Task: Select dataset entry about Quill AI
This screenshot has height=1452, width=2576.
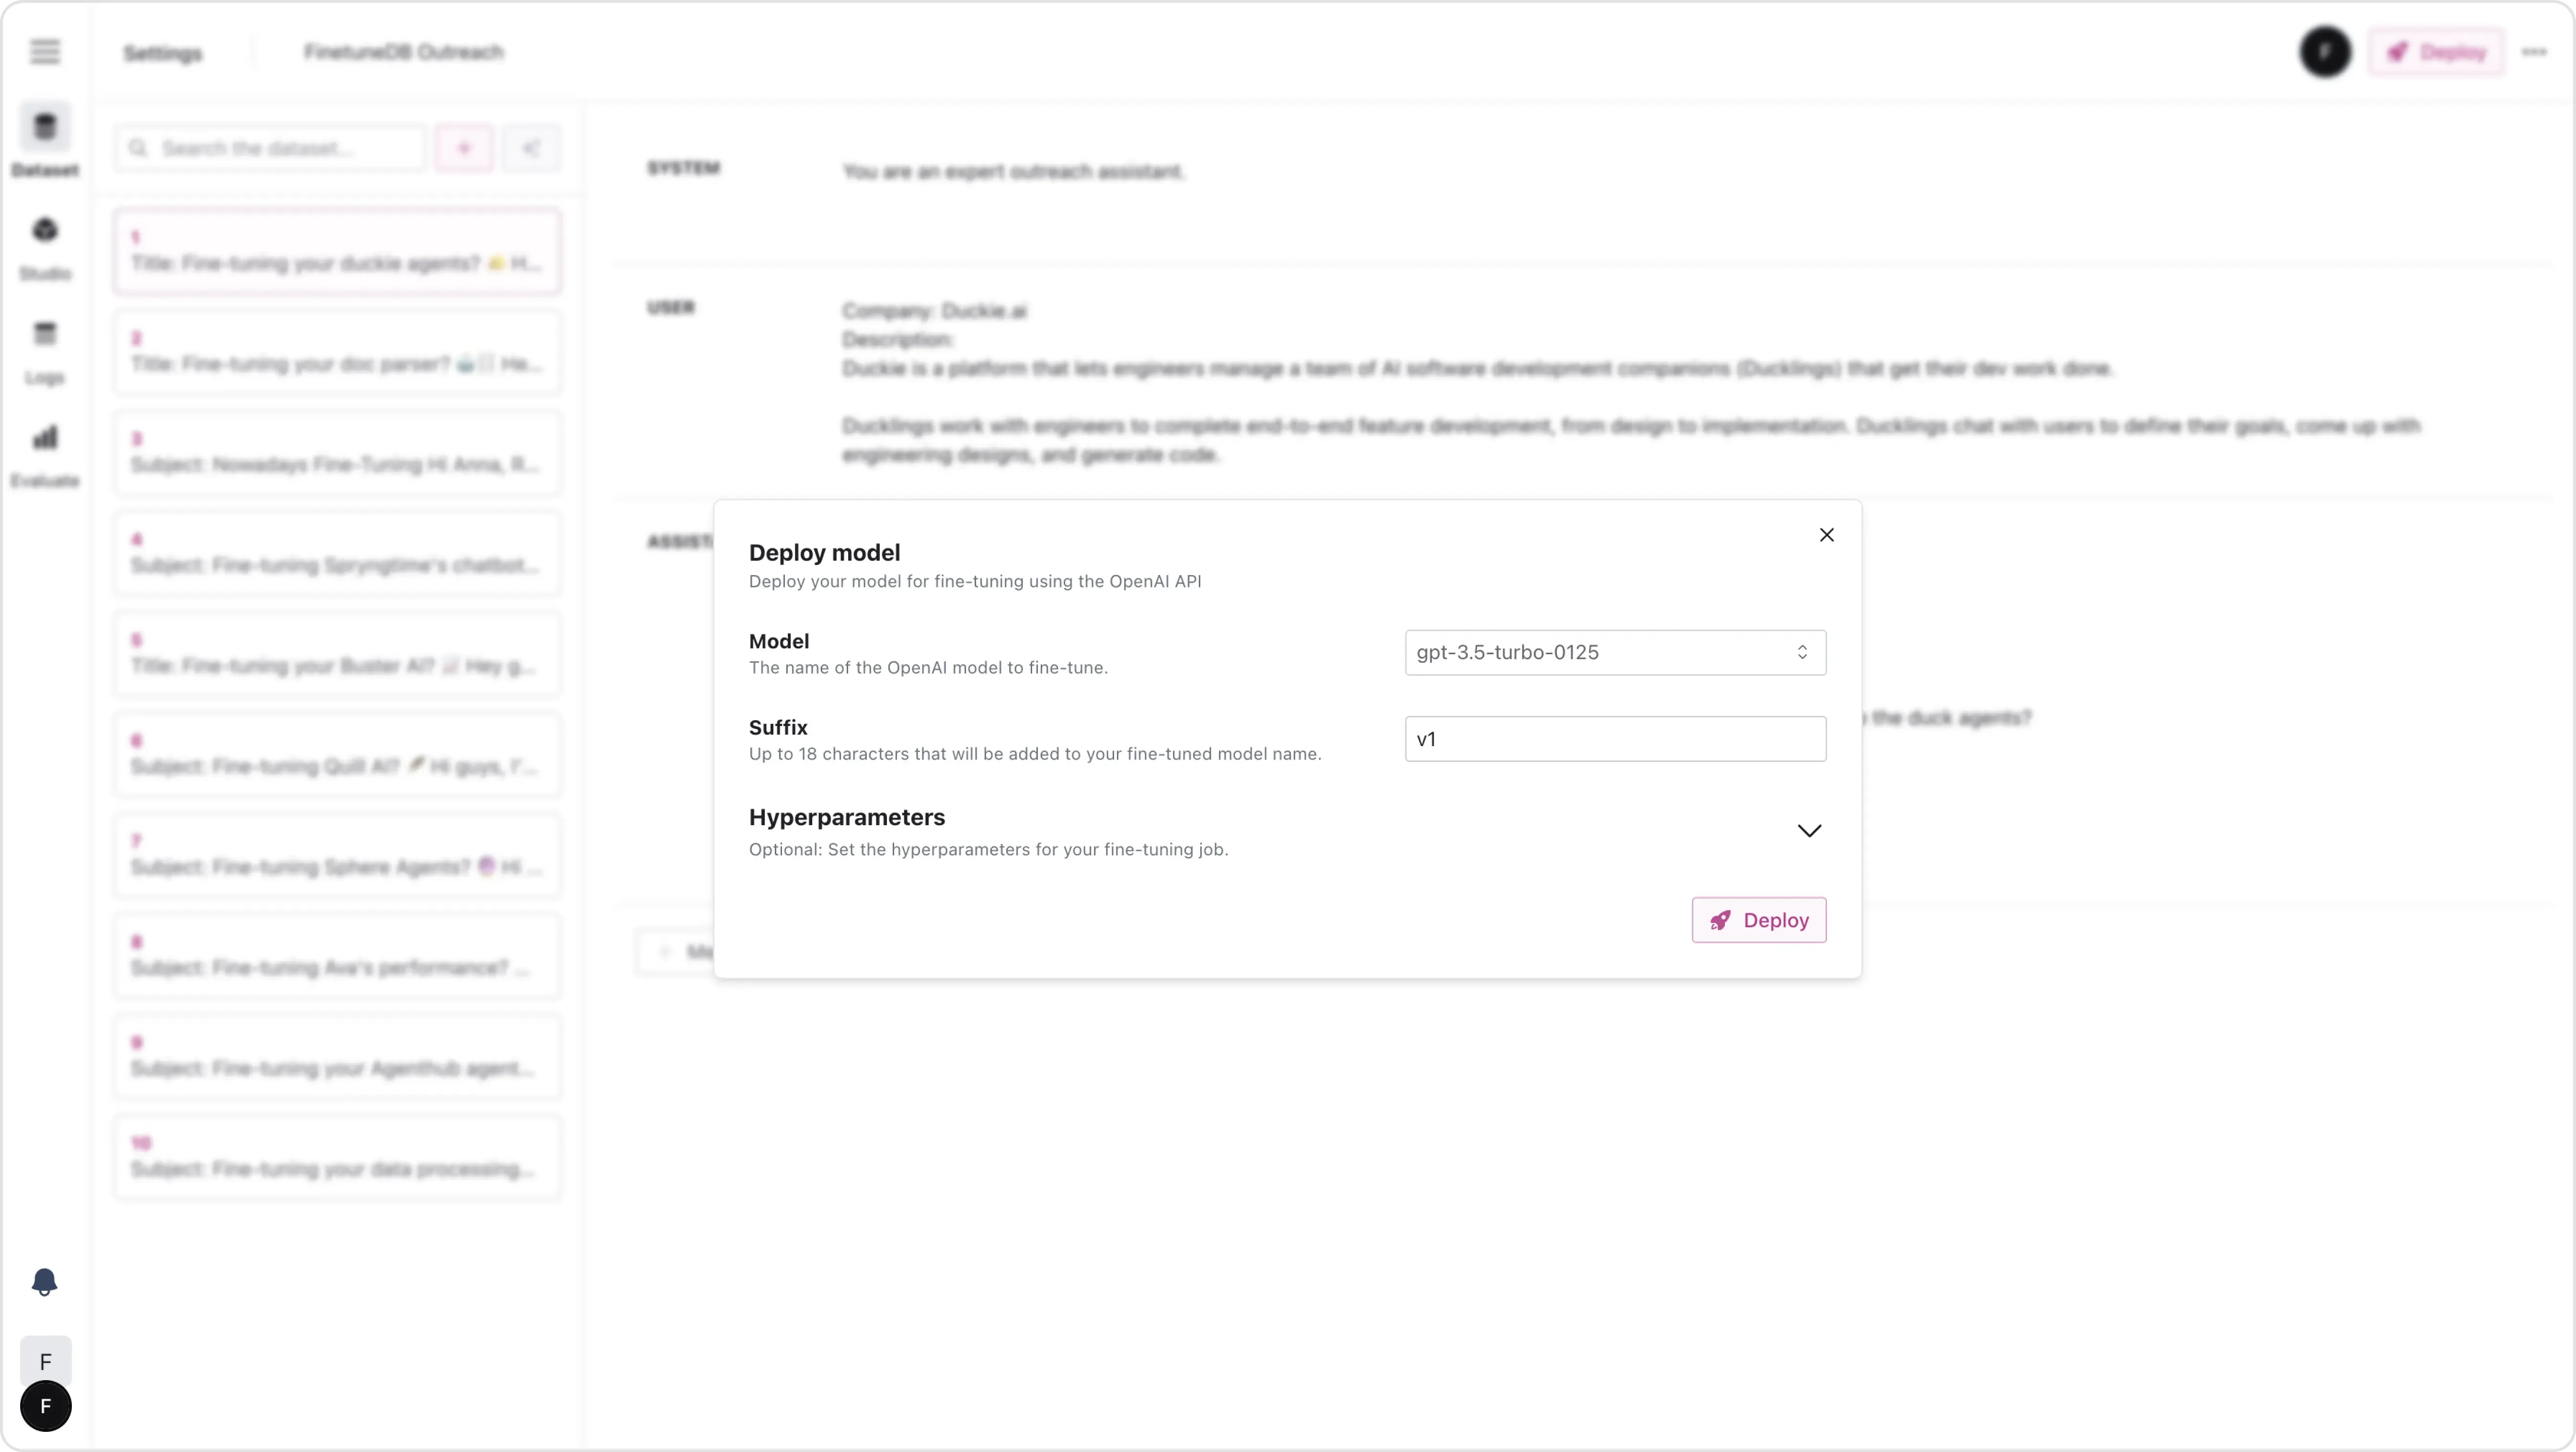Action: pos(337,755)
